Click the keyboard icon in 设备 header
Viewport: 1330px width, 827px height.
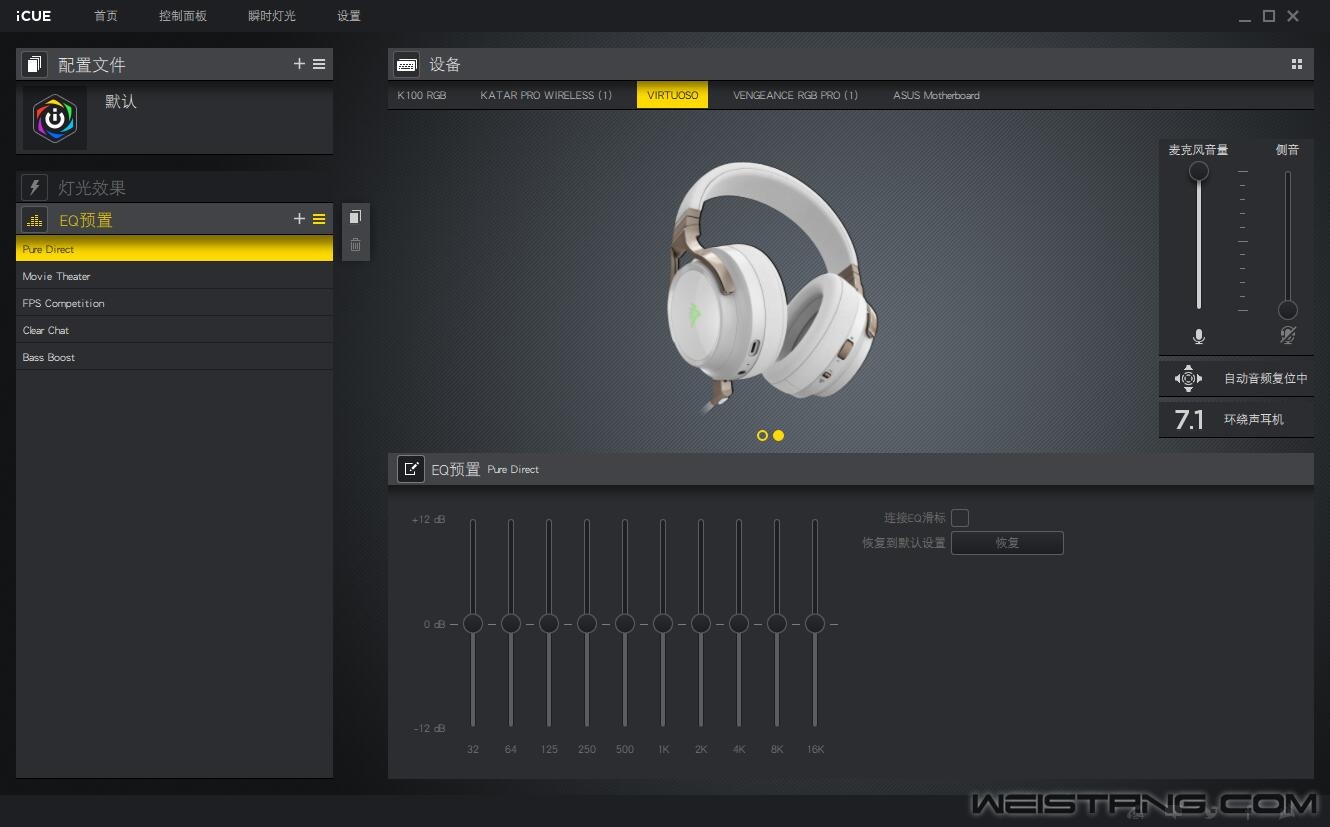407,64
